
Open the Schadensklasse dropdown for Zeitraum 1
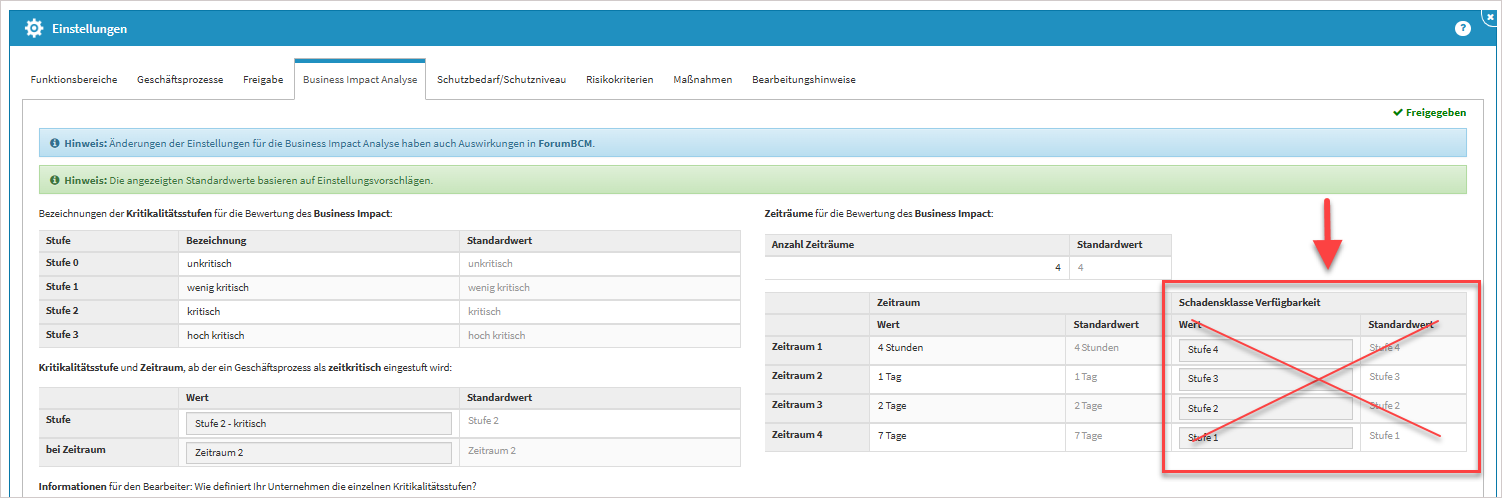[1264, 350]
